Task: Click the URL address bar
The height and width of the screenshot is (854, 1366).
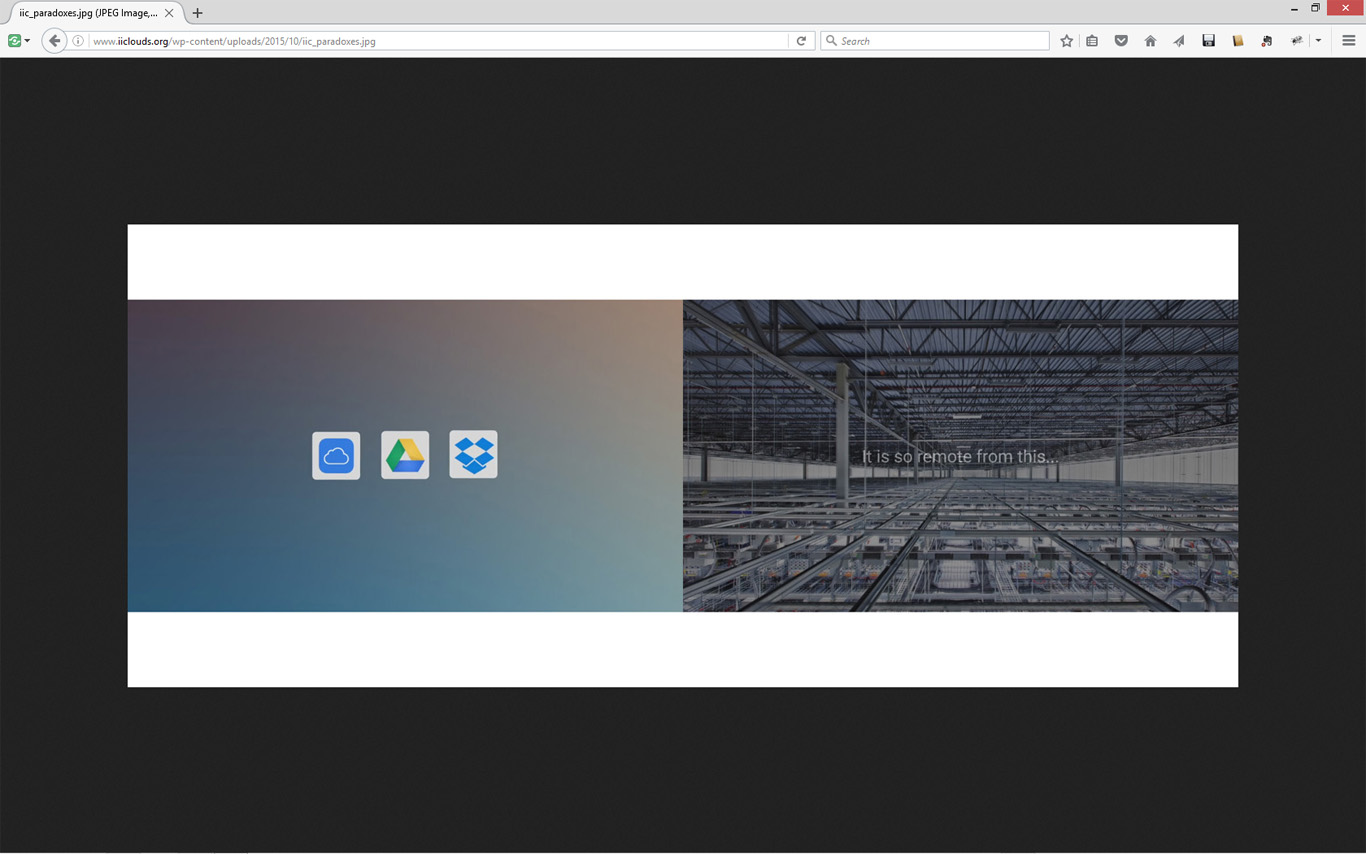Action: click(438, 41)
